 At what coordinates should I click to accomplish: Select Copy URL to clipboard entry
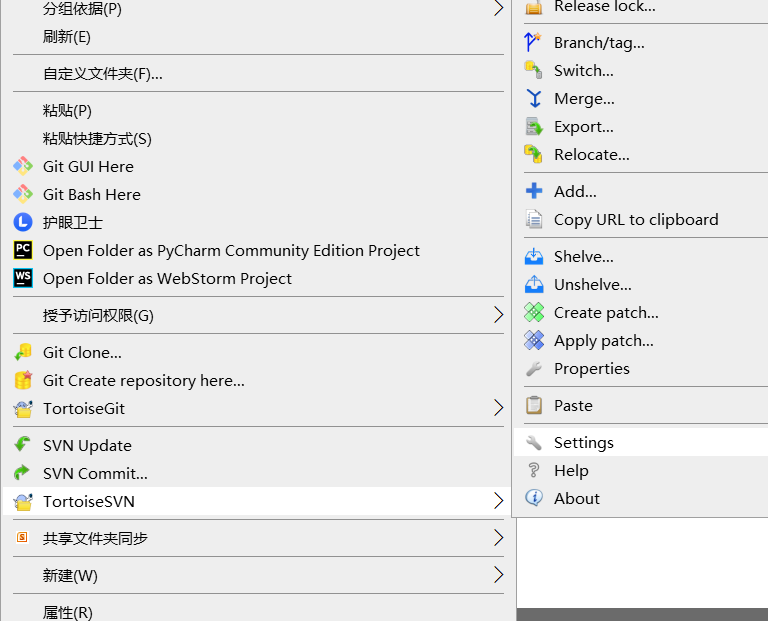[x=641, y=219]
